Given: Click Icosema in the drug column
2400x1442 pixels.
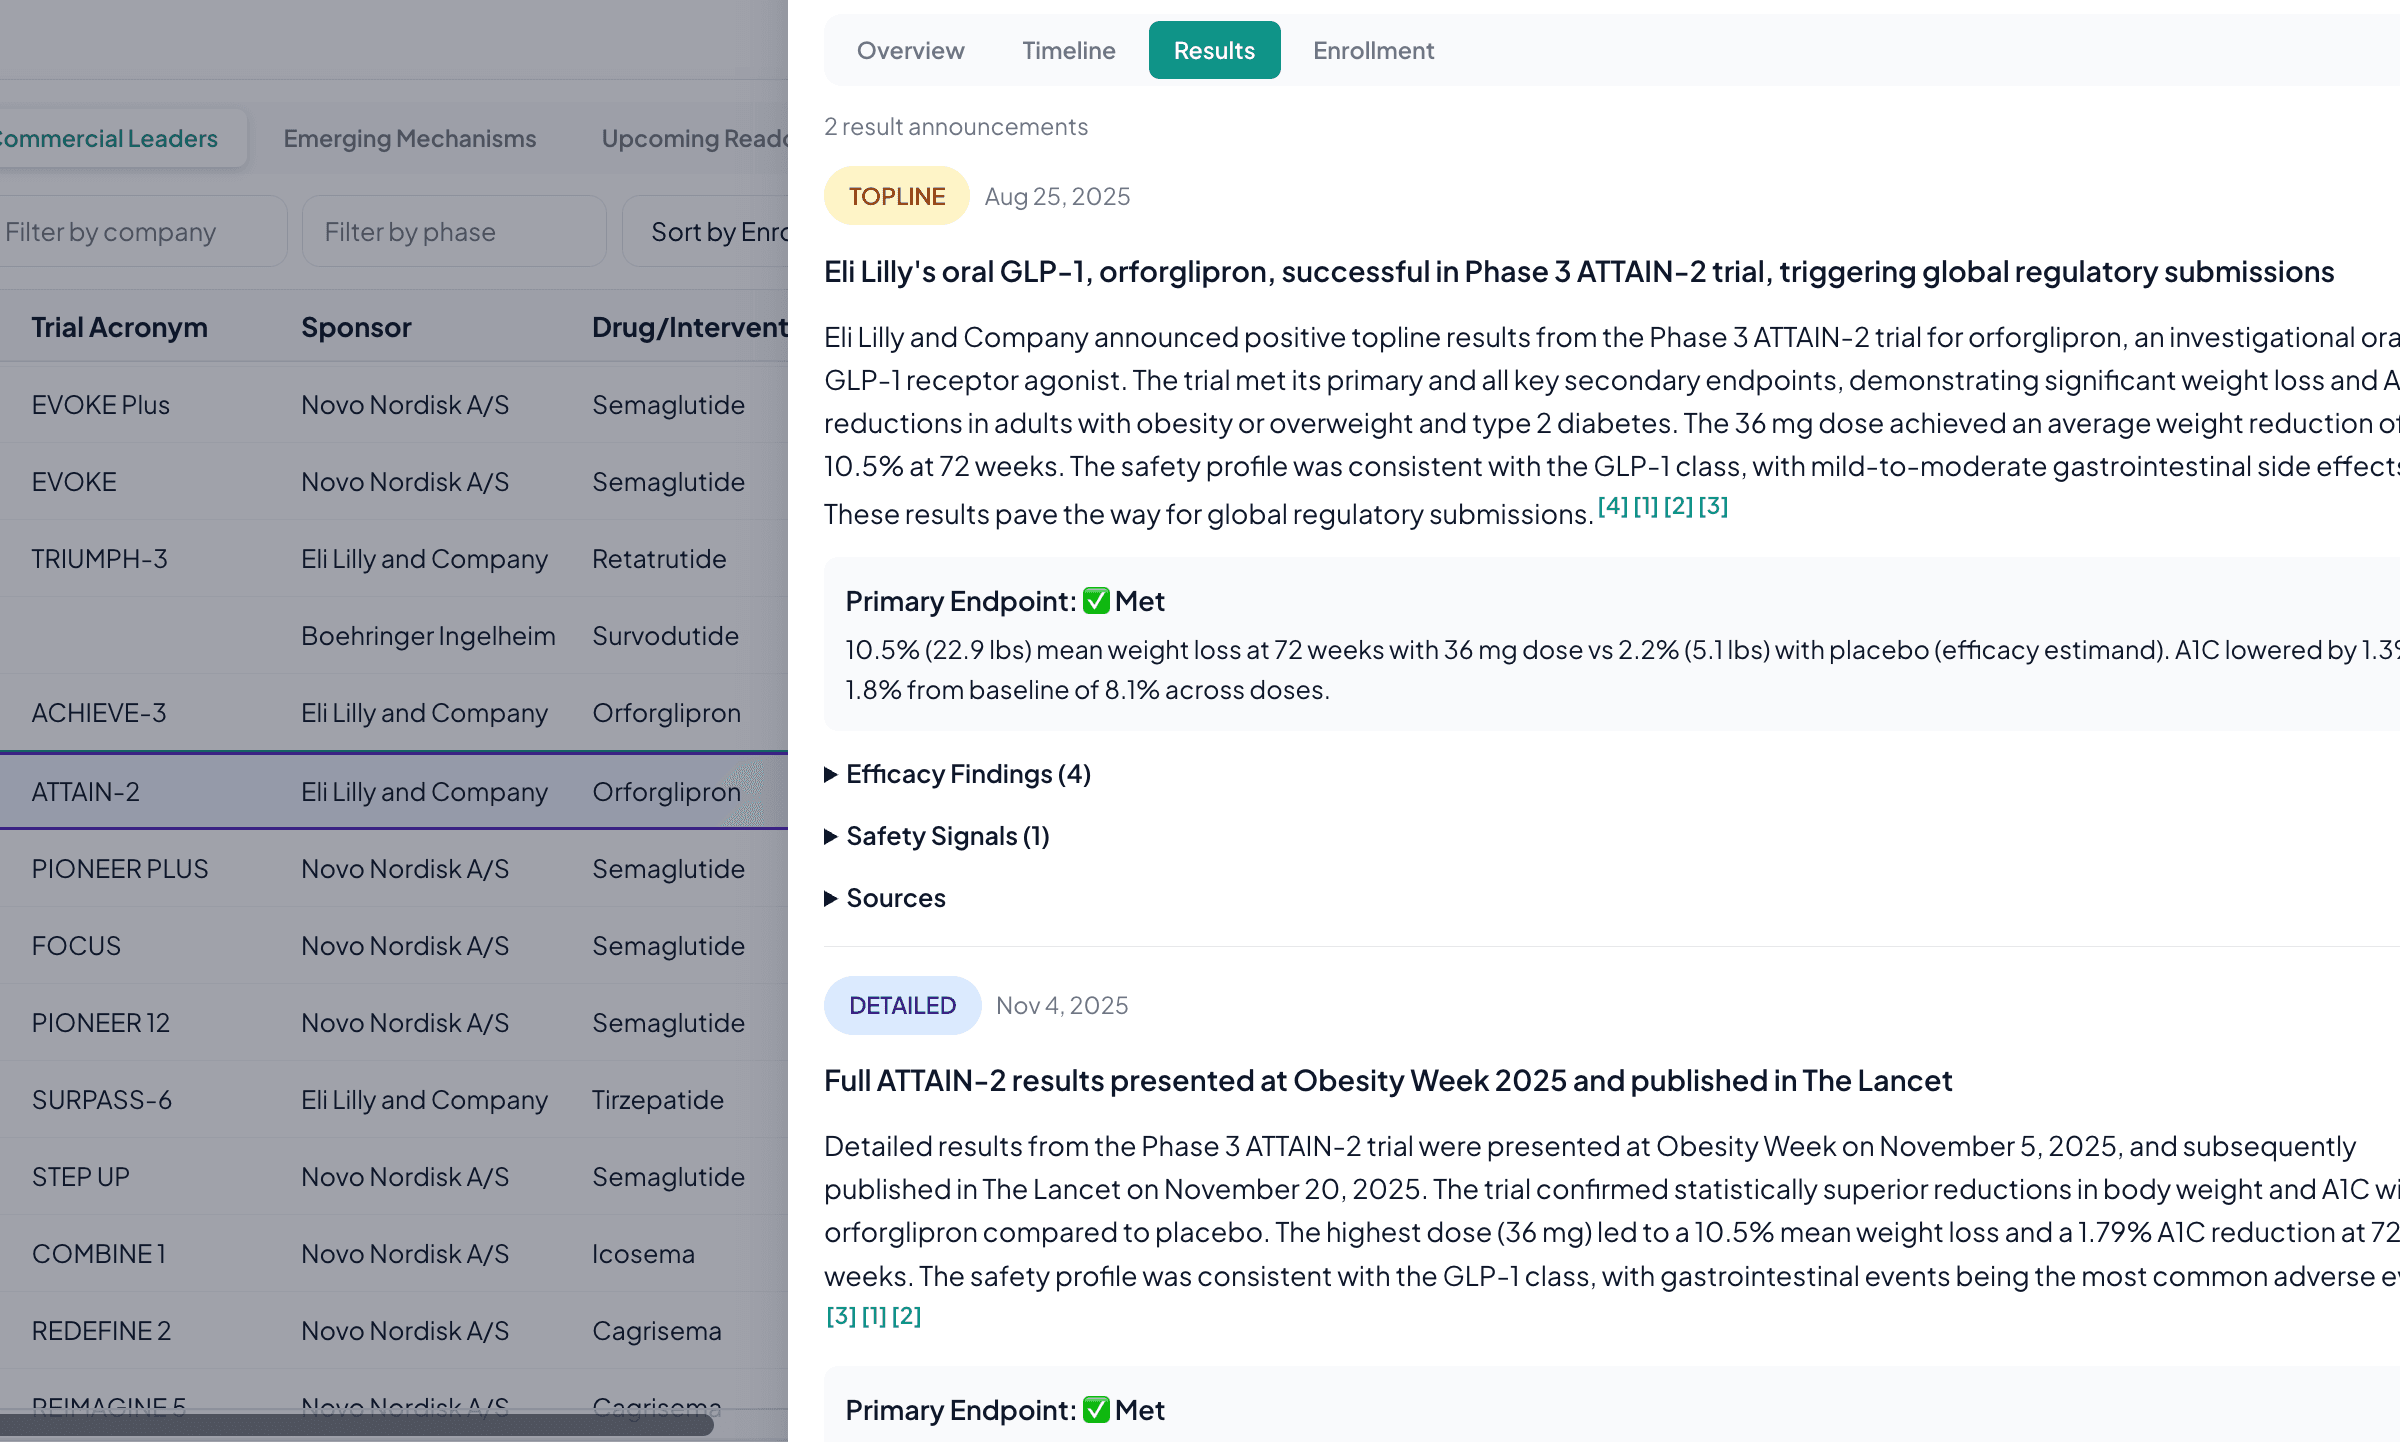Looking at the screenshot, I should click(643, 1254).
